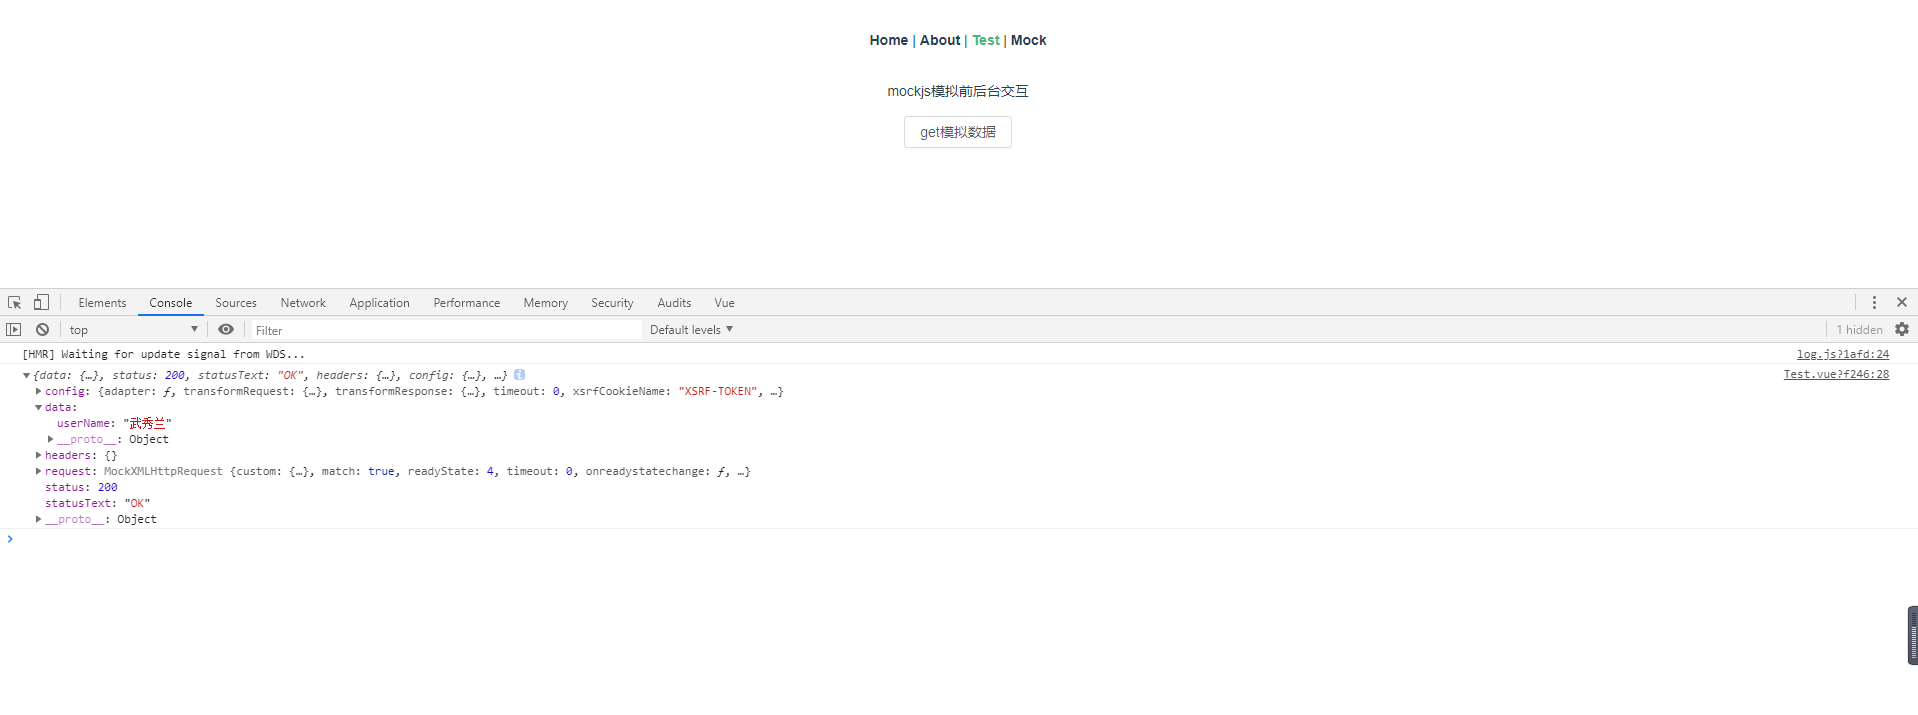The height and width of the screenshot is (715, 1918).
Task: Expand the last __proto__: Object row
Action: click(x=38, y=519)
